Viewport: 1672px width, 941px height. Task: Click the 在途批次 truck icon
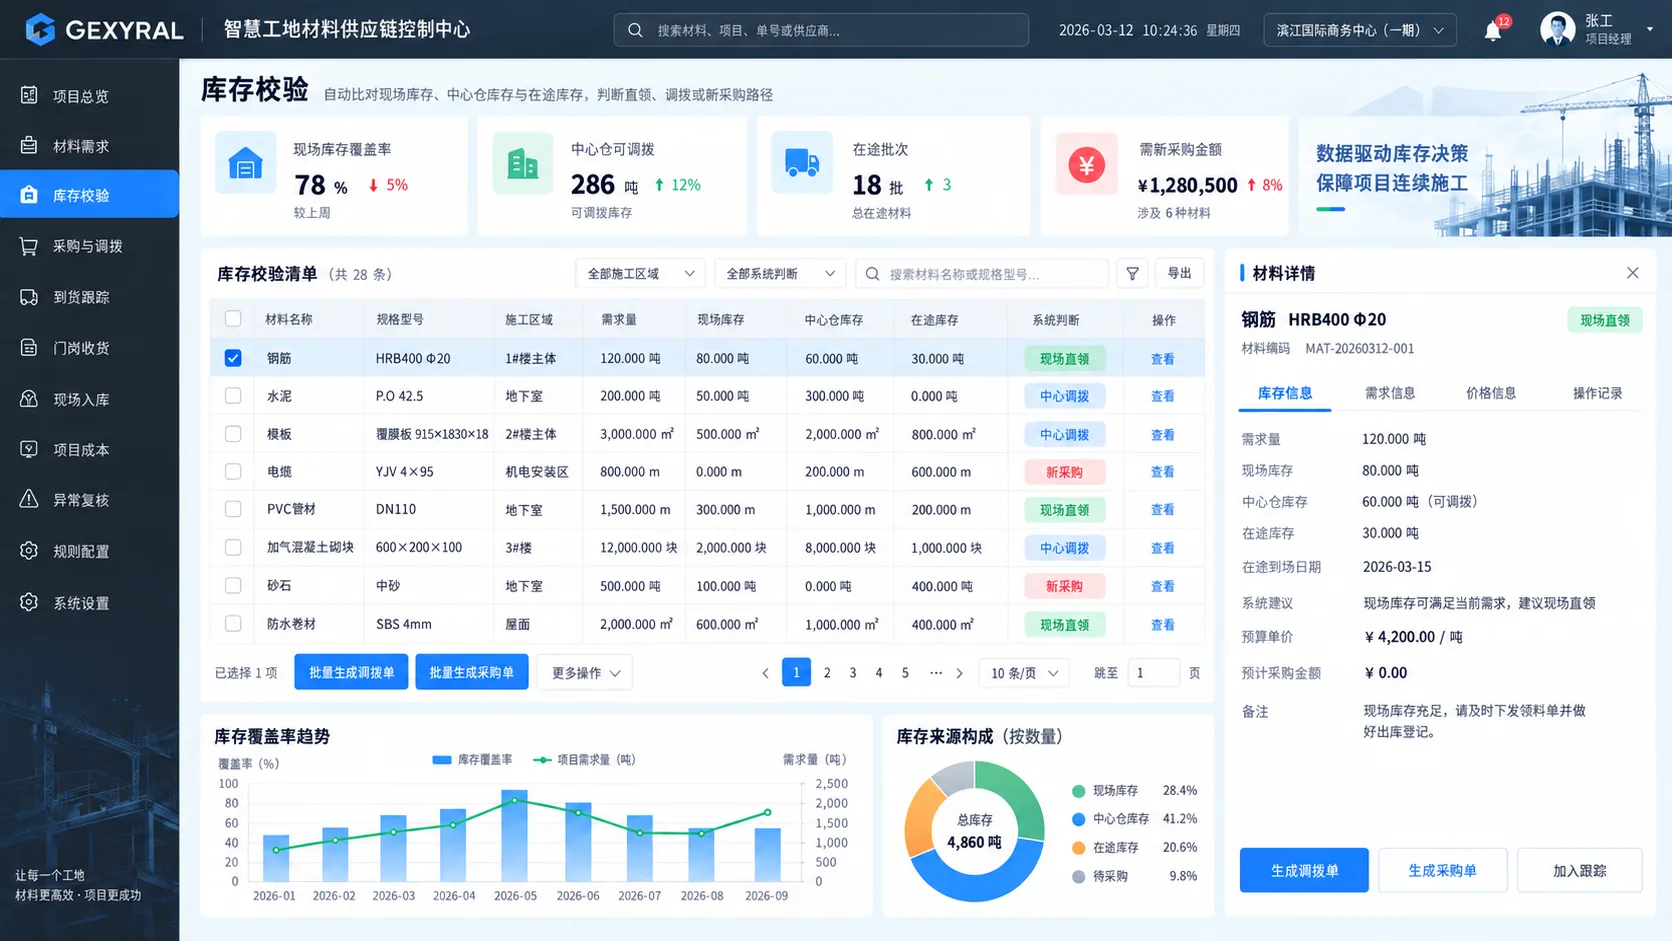click(802, 163)
